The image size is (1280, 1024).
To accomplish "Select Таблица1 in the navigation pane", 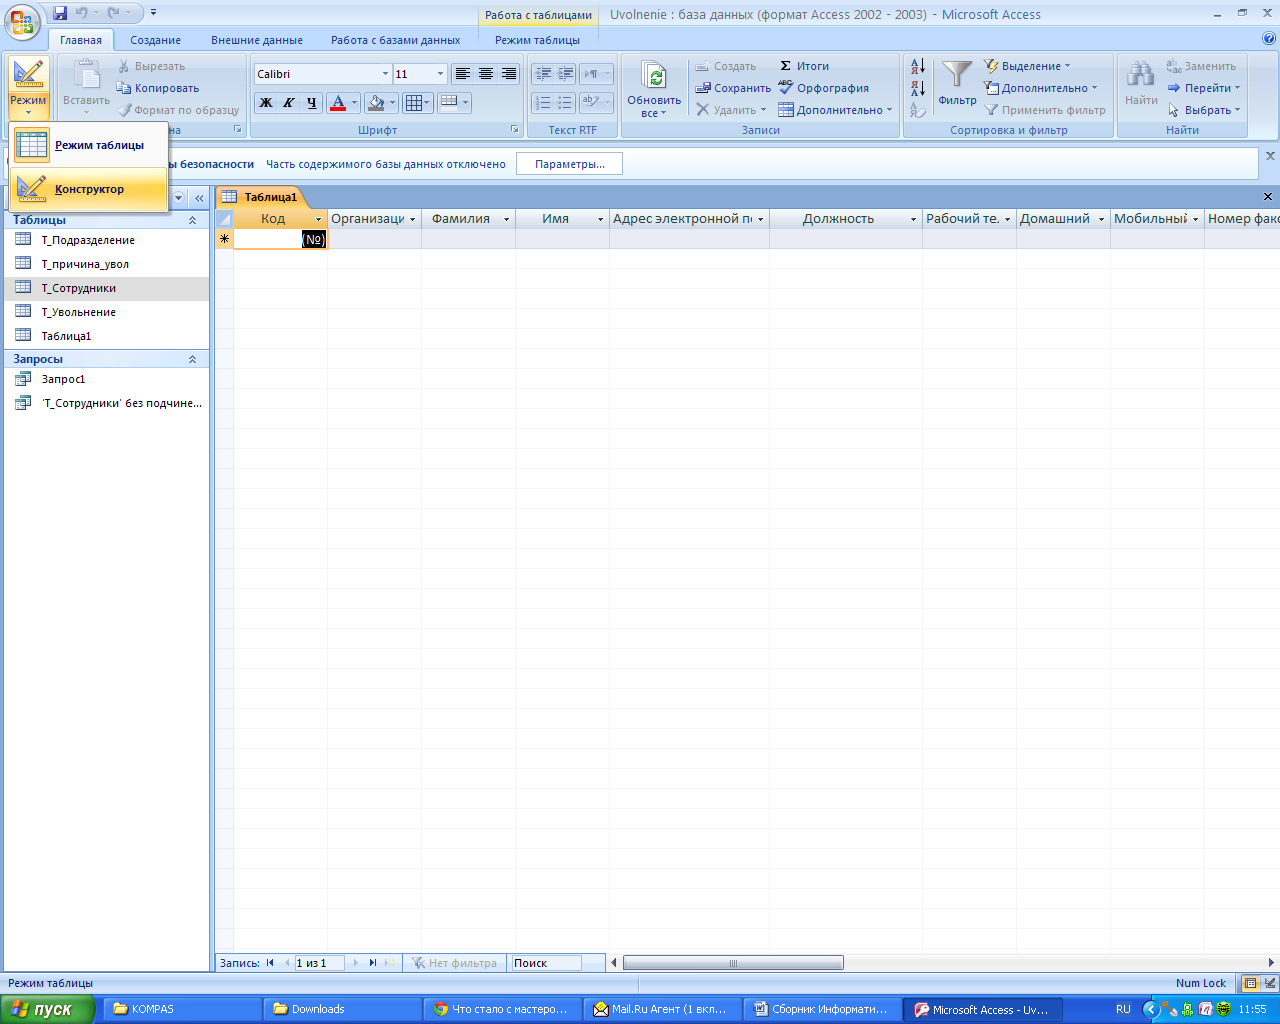I will tap(107, 336).
